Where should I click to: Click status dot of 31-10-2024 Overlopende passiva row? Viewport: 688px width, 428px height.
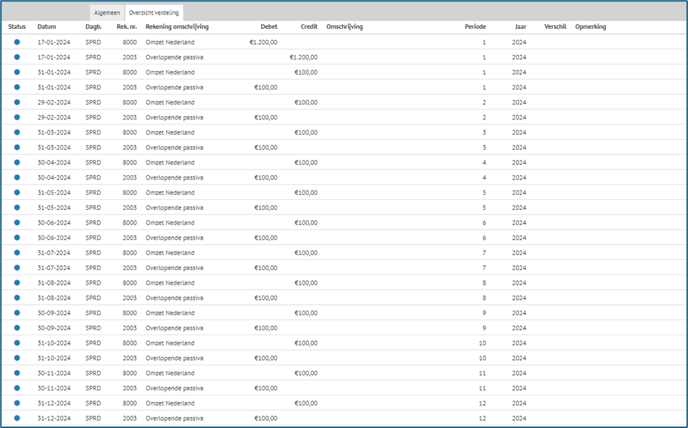point(17,358)
